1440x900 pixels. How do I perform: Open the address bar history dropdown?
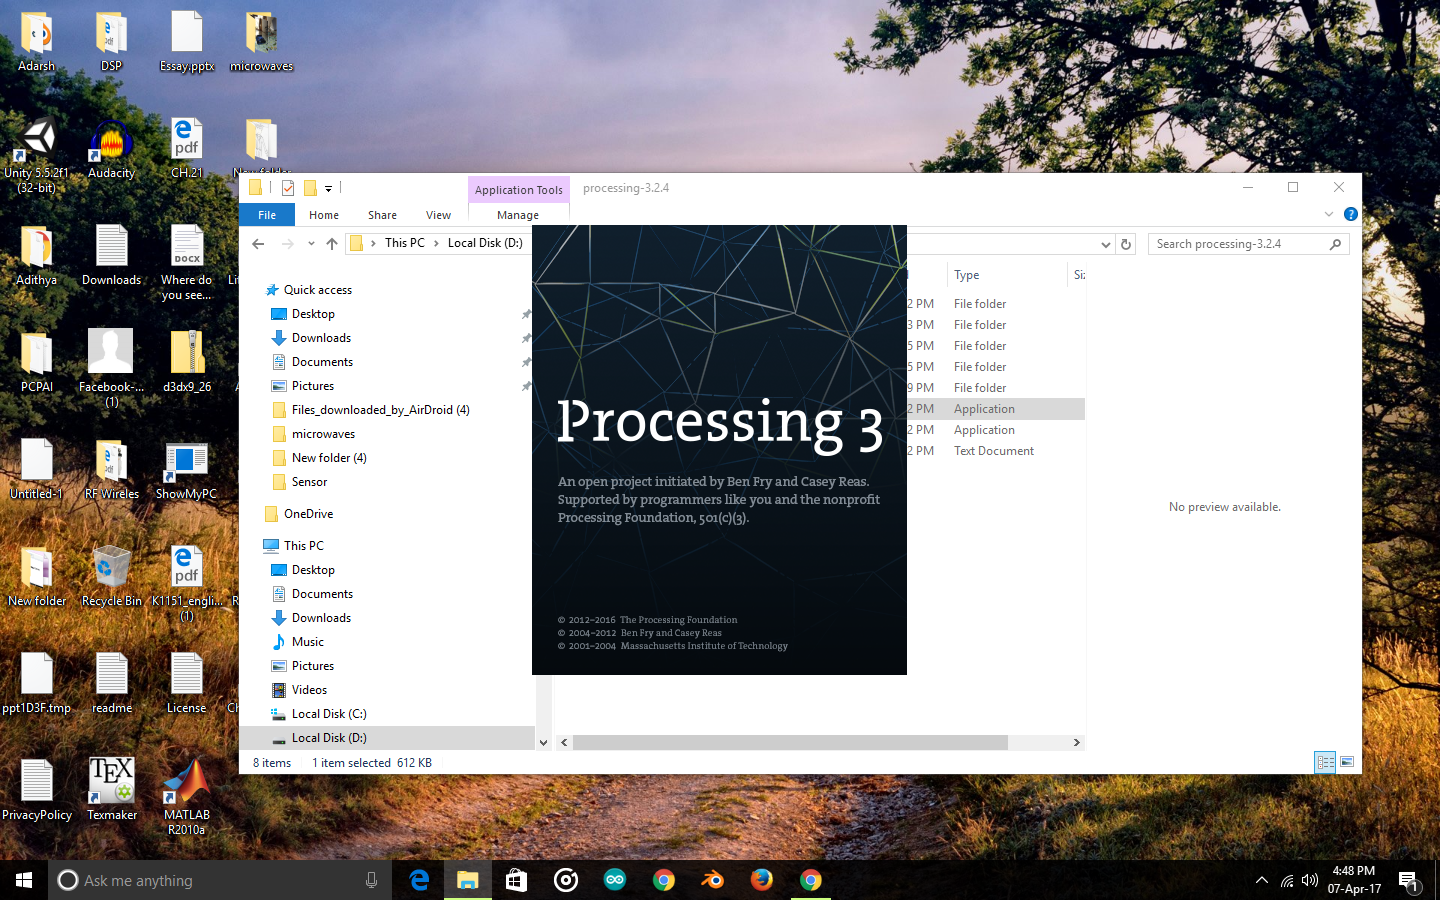(1105, 244)
